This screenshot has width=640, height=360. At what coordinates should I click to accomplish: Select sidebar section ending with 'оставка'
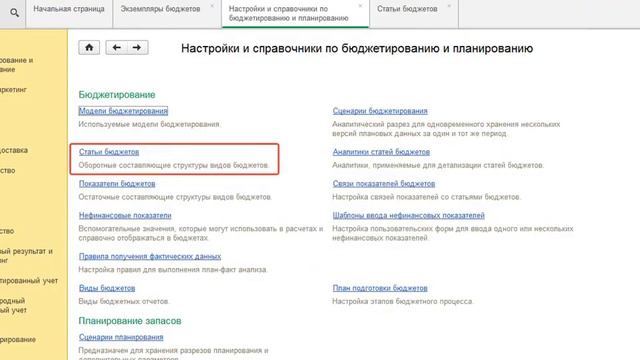14,150
